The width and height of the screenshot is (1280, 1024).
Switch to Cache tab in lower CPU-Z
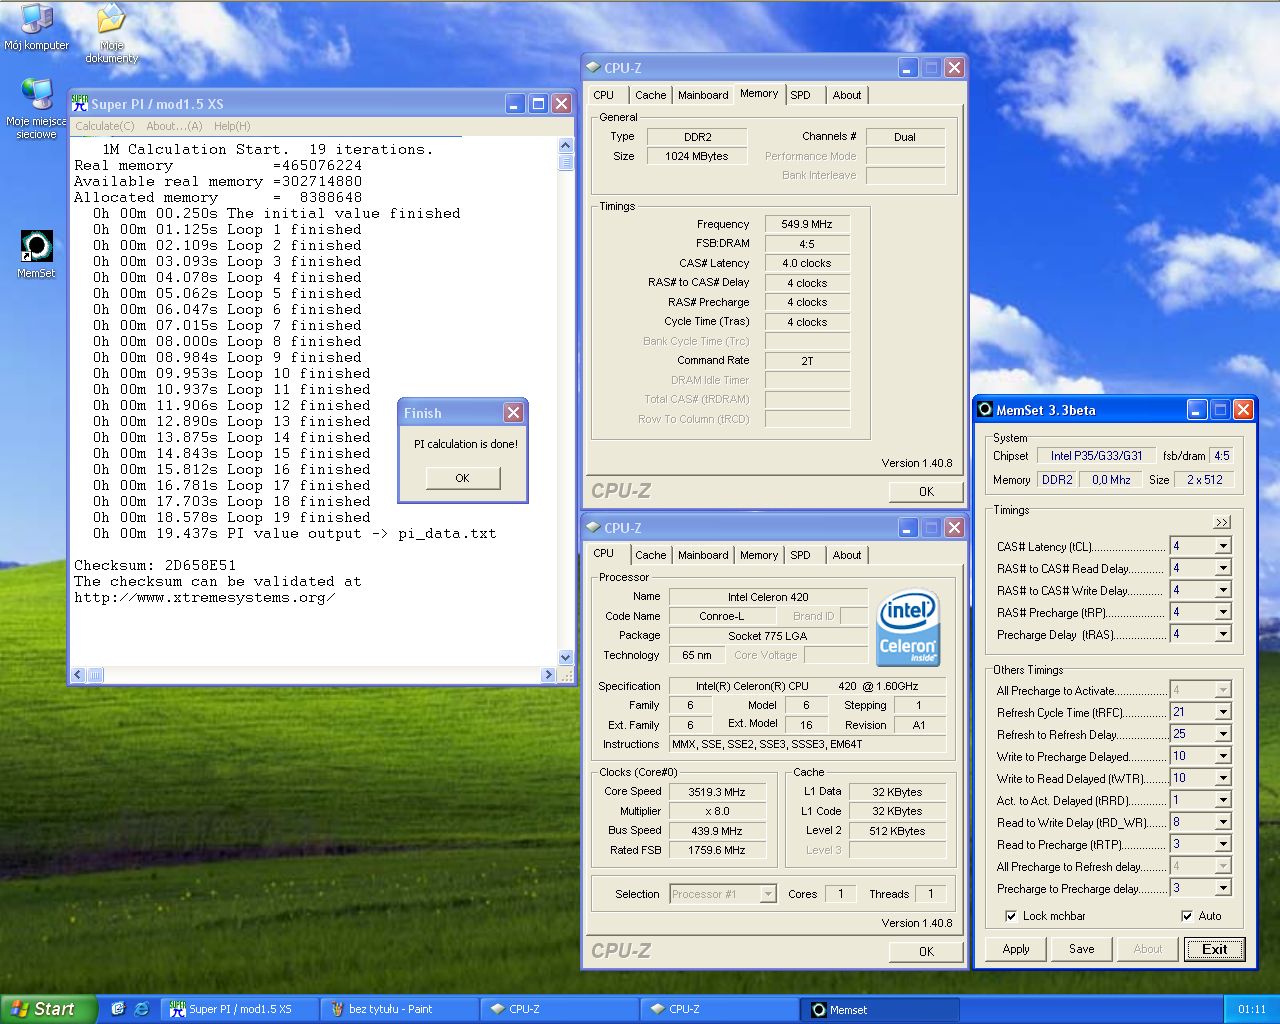pyautogui.click(x=650, y=555)
